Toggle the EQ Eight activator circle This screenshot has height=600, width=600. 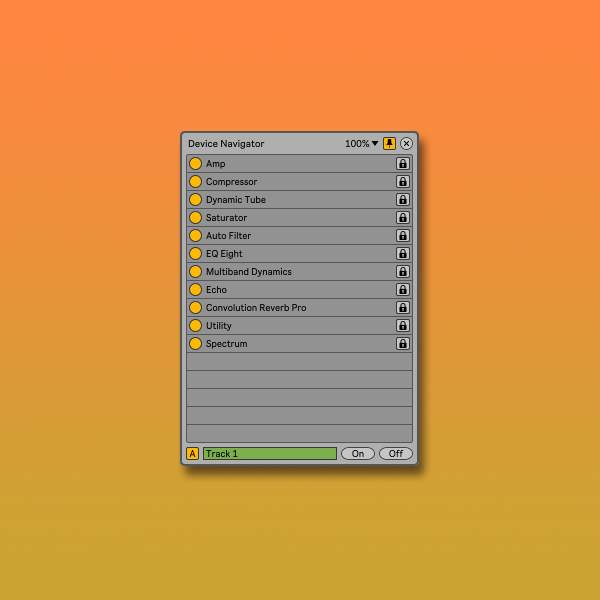[x=196, y=254]
